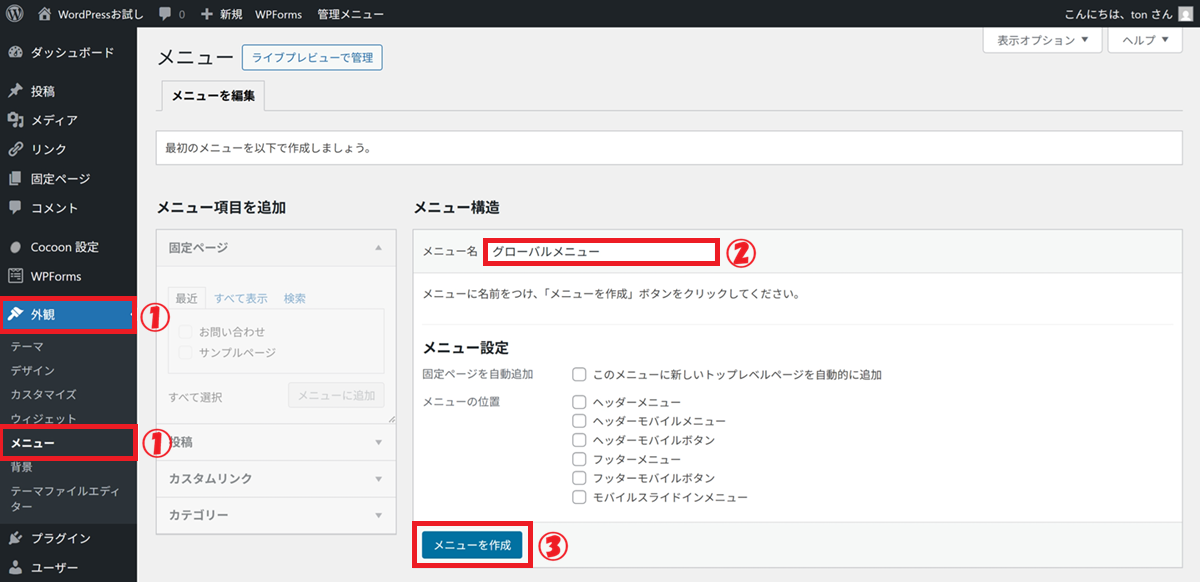The width and height of the screenshot is (1200, 582).
Task: Open the ダッシュボード dashboard icon
Action: tap(15, 52)
